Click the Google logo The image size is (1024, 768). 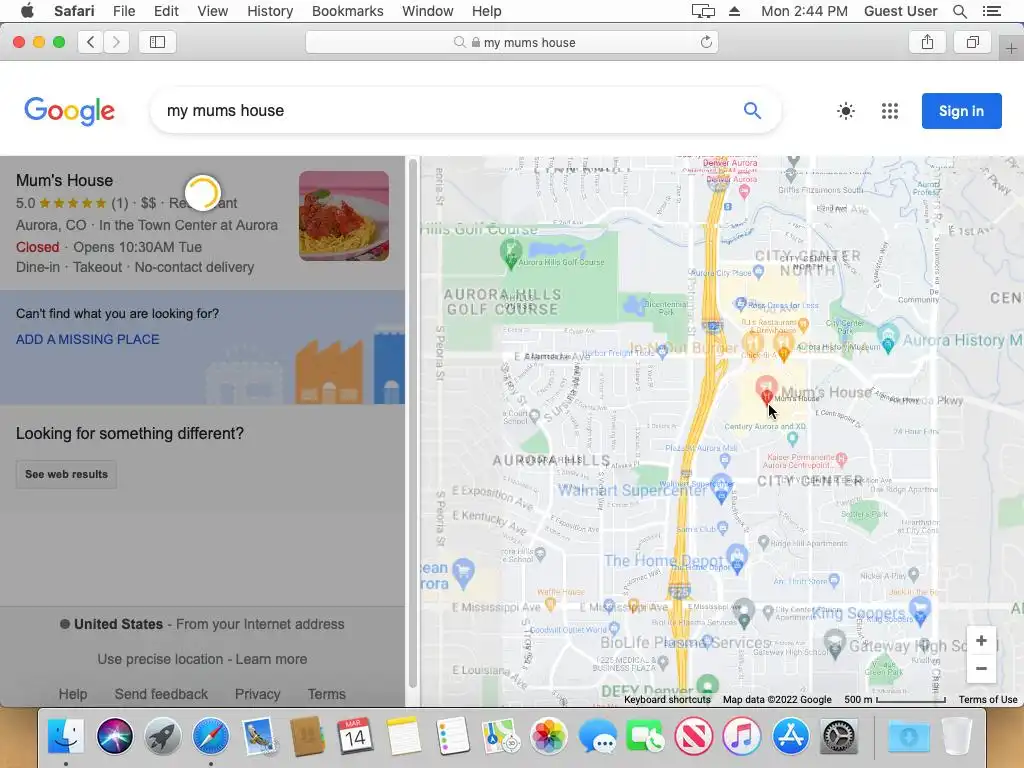69,112
